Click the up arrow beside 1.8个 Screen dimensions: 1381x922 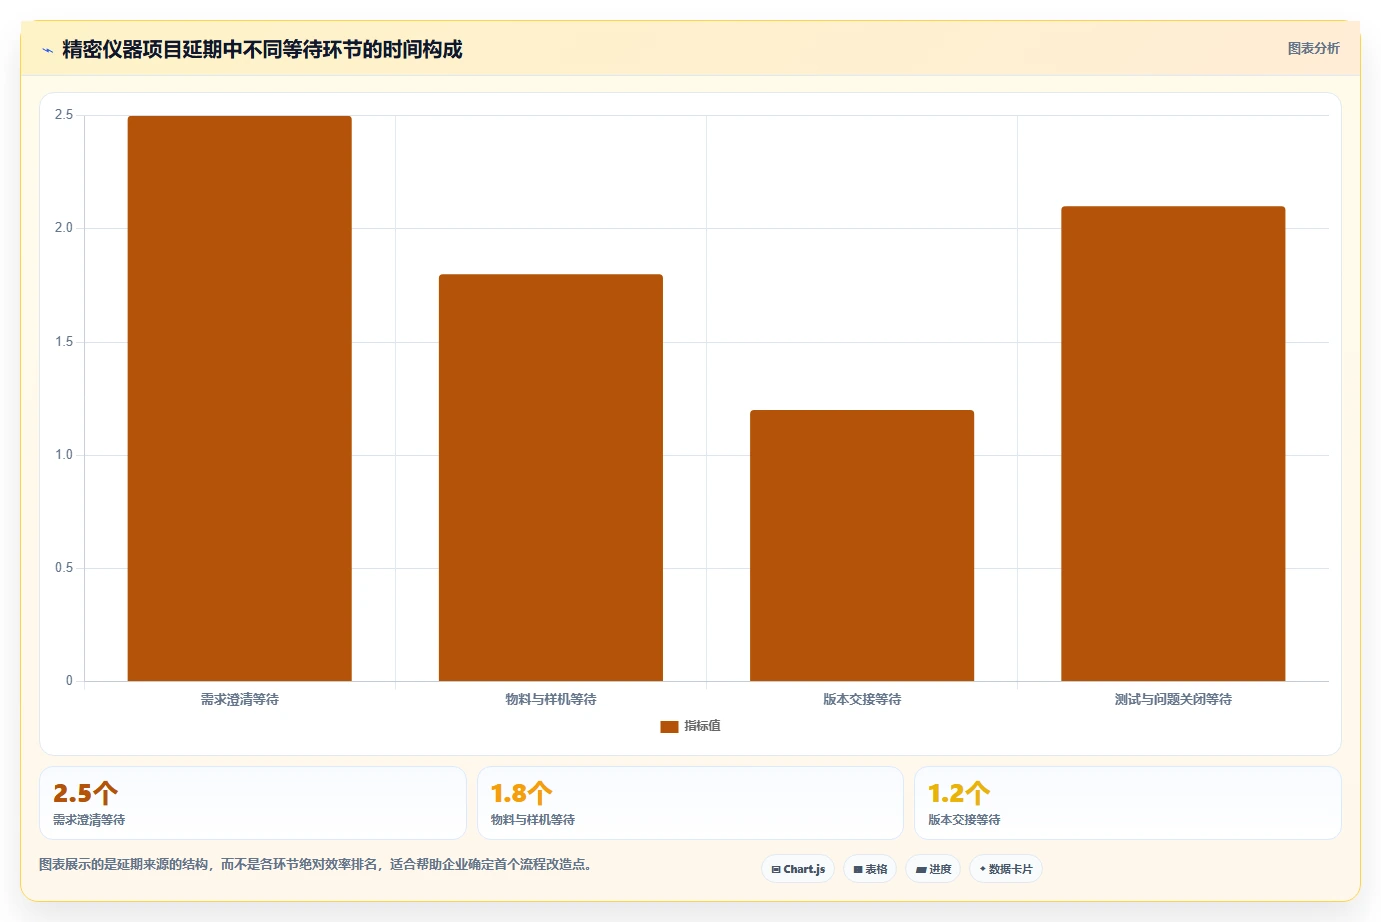pyautogui.click(x=540, y=794)
